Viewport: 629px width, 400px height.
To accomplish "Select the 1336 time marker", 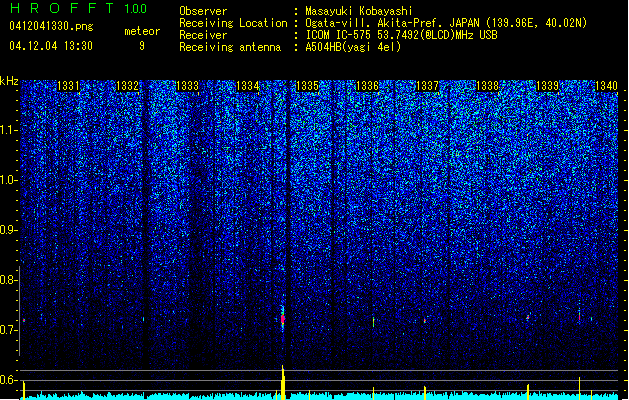I will coord(367,86).
